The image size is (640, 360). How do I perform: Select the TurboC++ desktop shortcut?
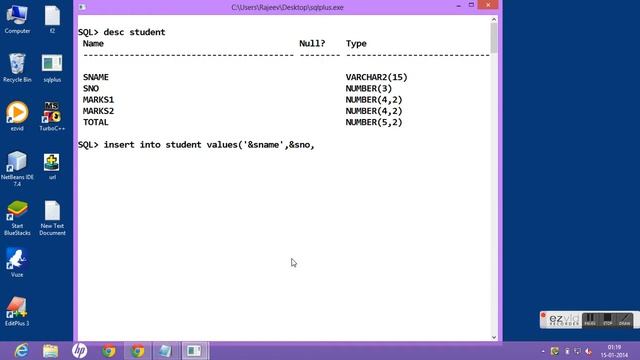(52, 117)
